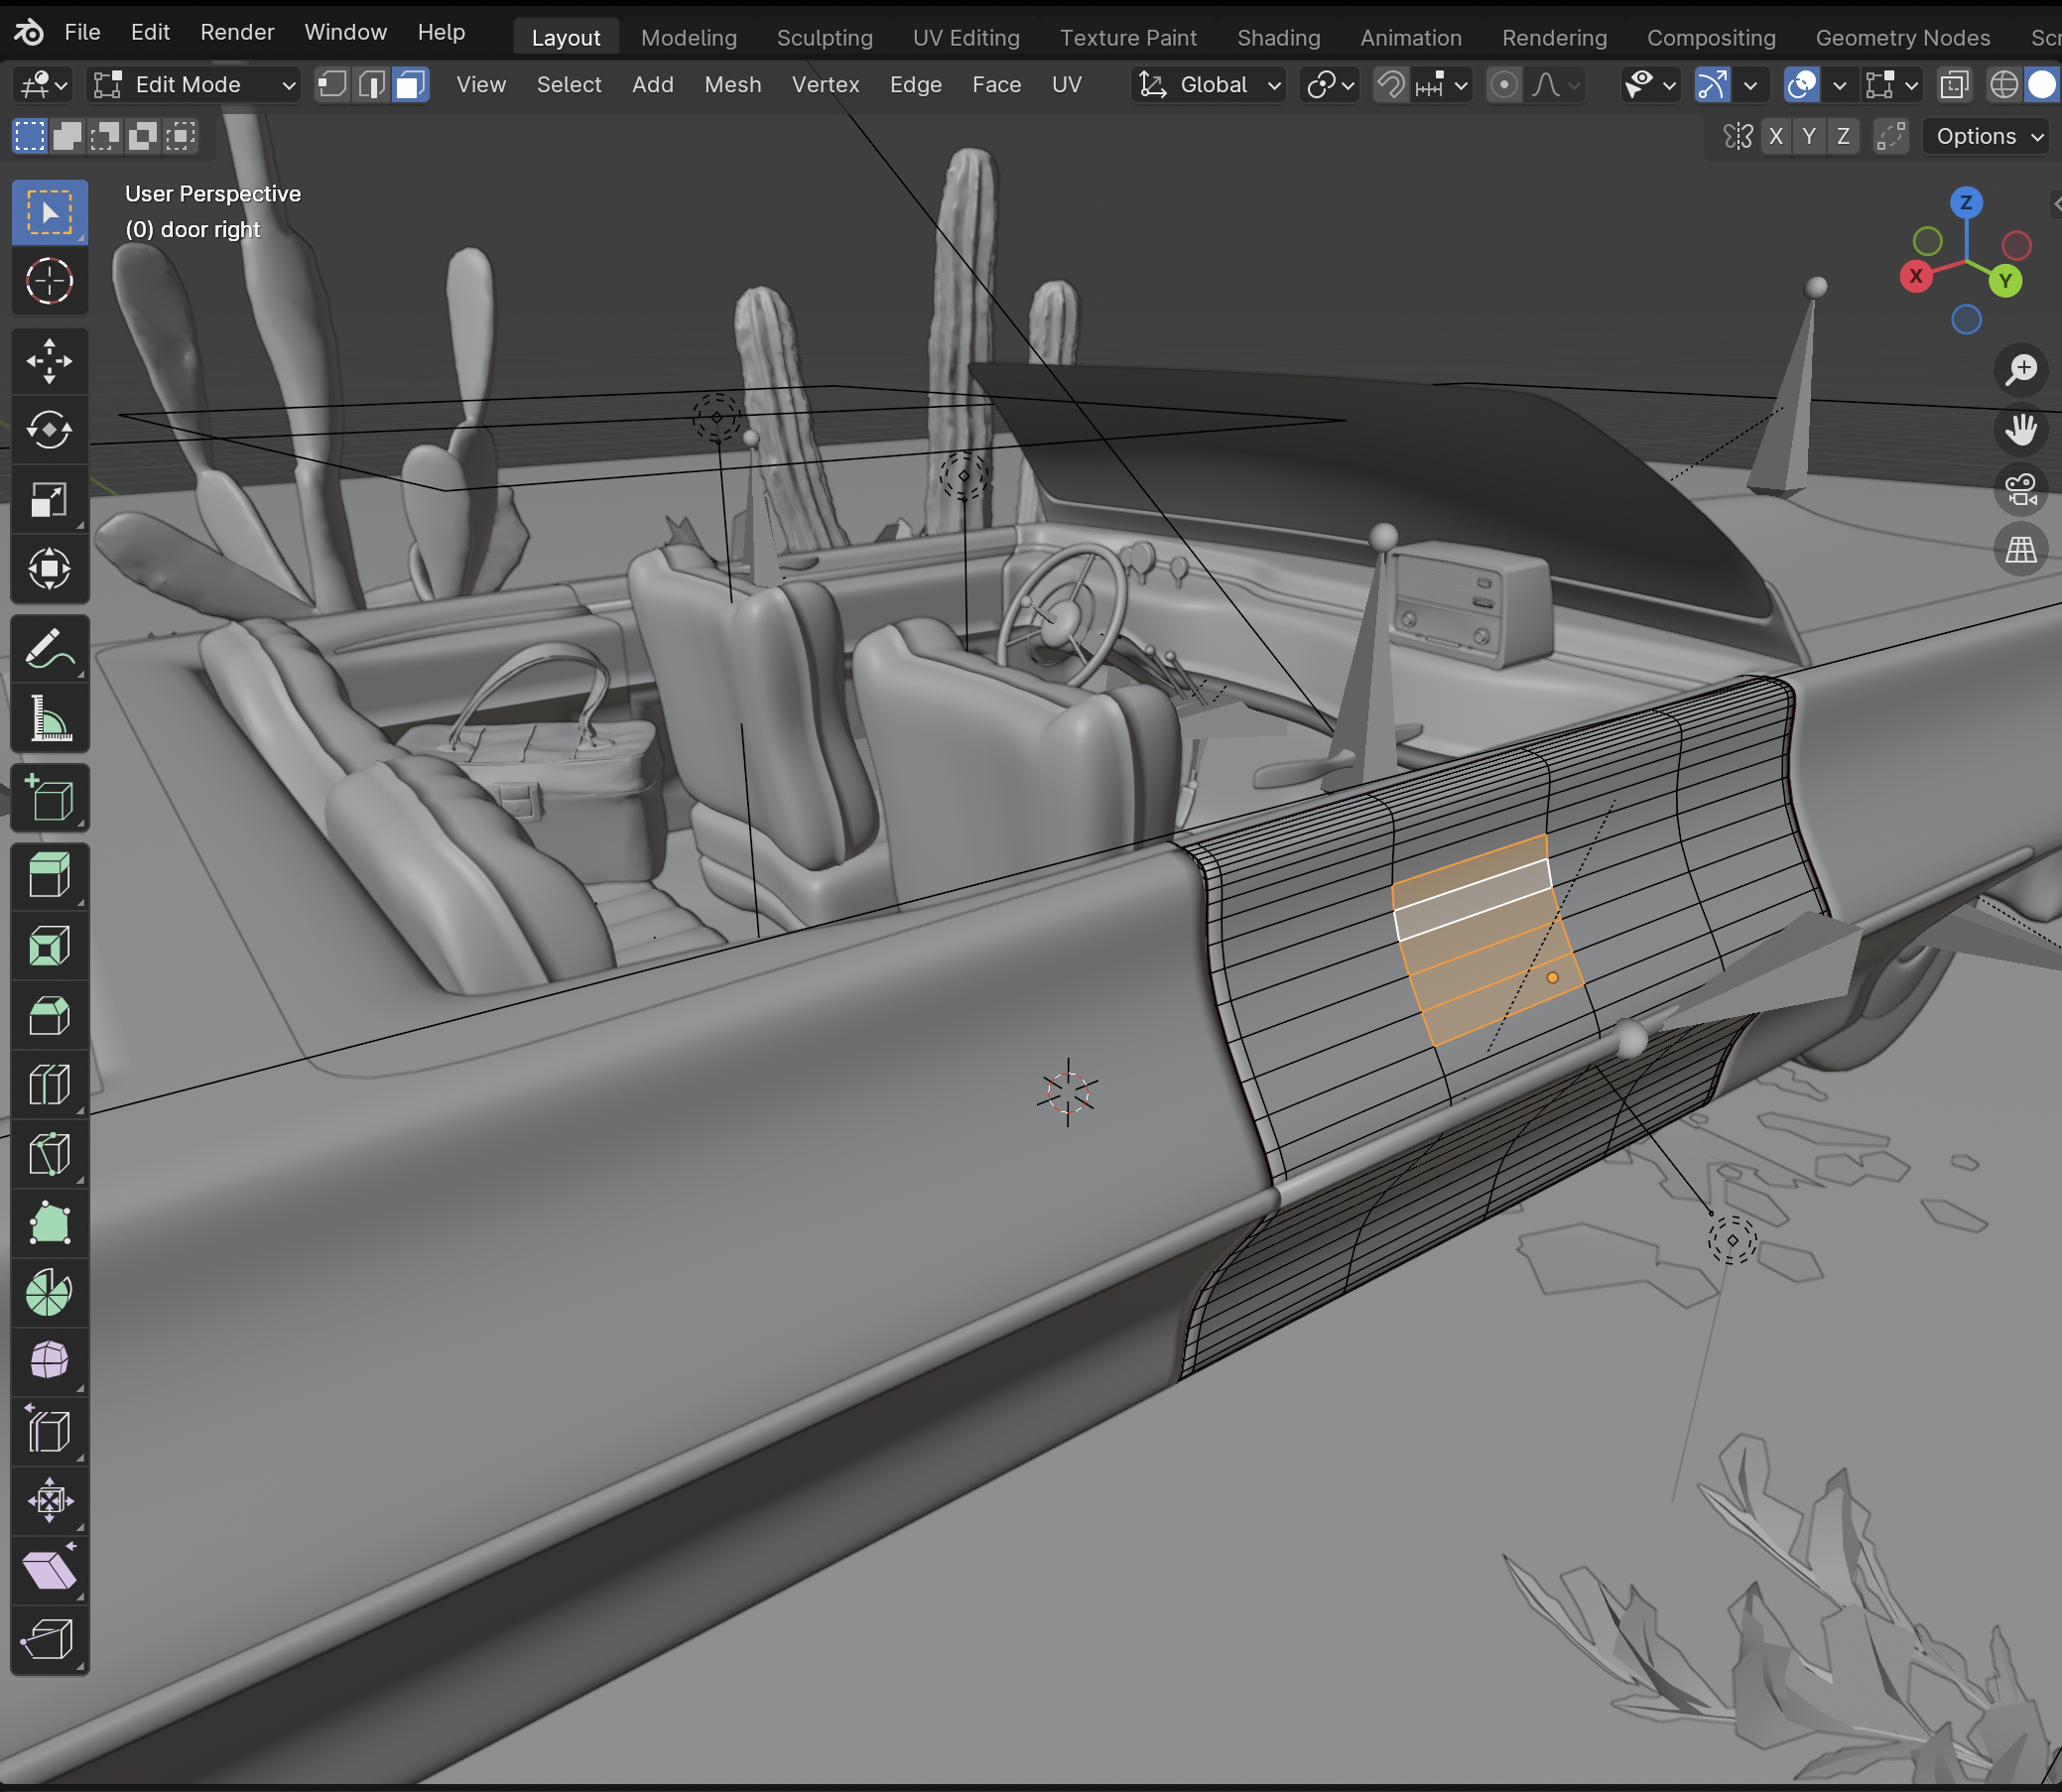Viewport: 2062px width, 1792px height.
Task: Select the Knife tool
Action: [49, 1154]
